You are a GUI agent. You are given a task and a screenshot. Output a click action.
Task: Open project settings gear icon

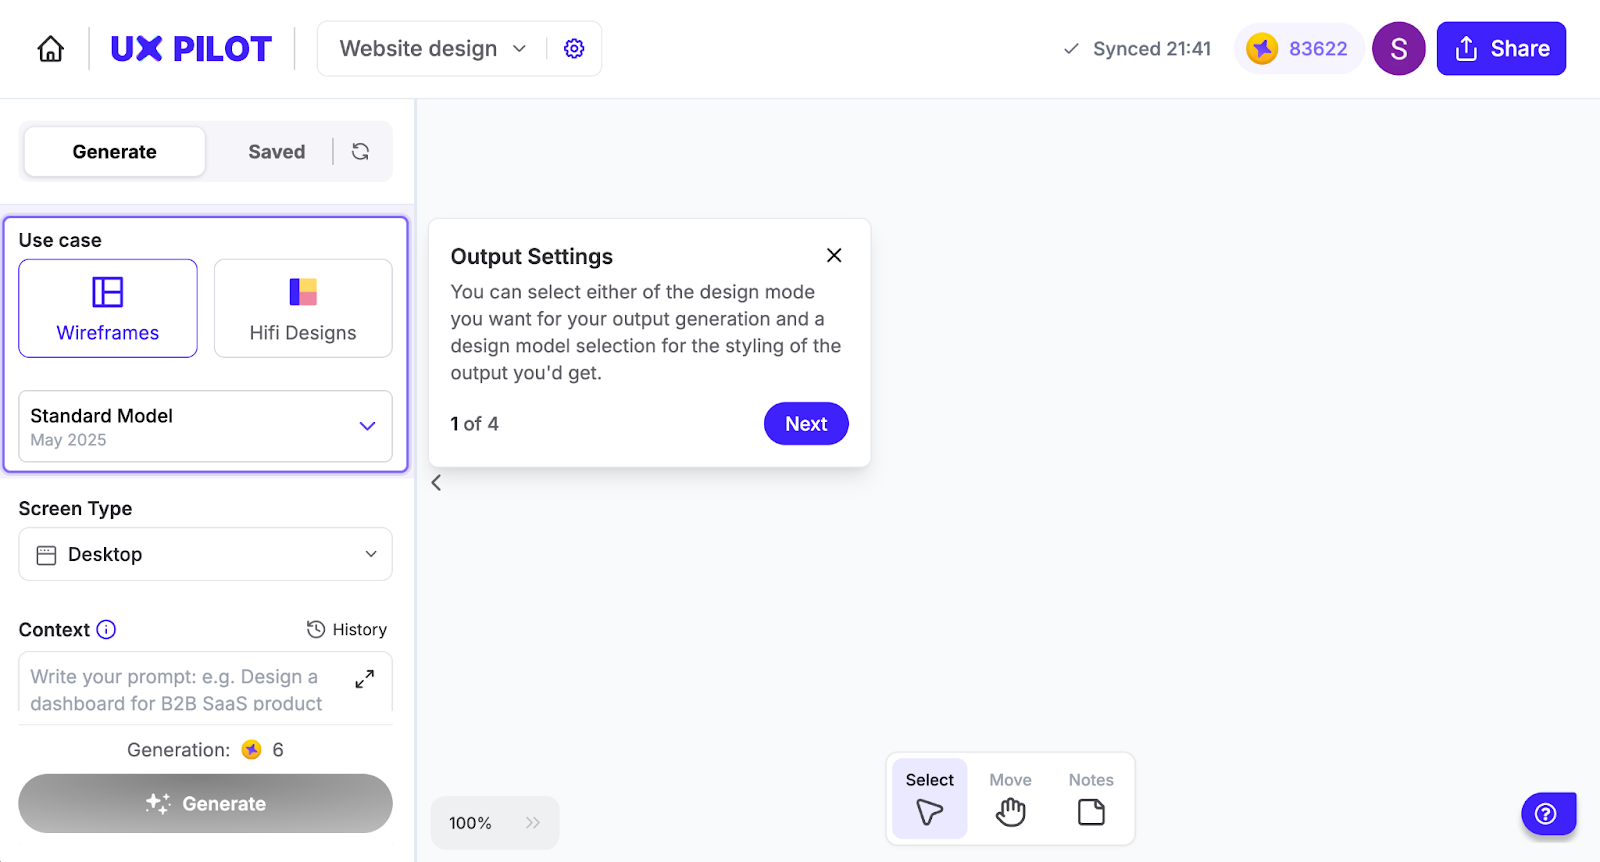574,49
